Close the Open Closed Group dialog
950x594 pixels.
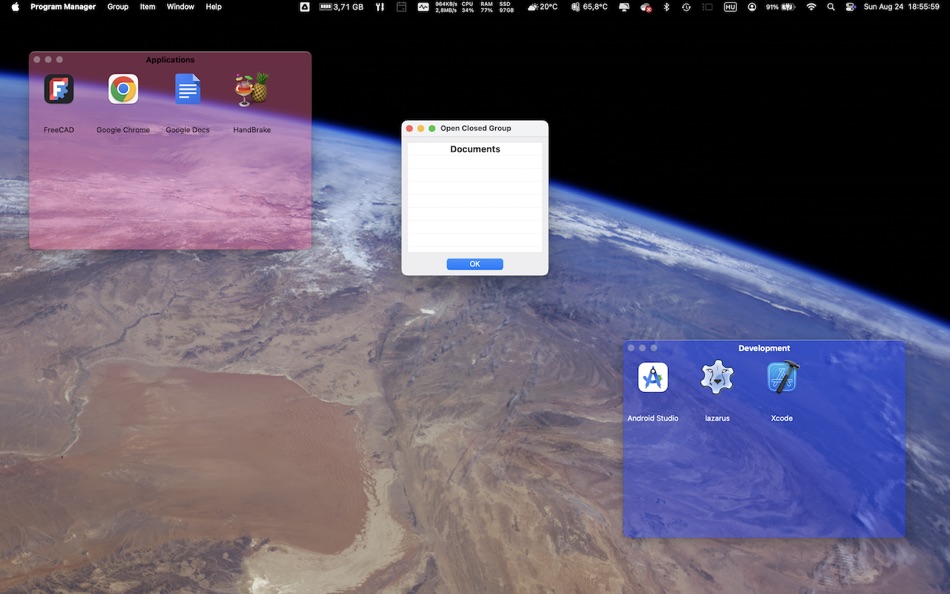409,128
